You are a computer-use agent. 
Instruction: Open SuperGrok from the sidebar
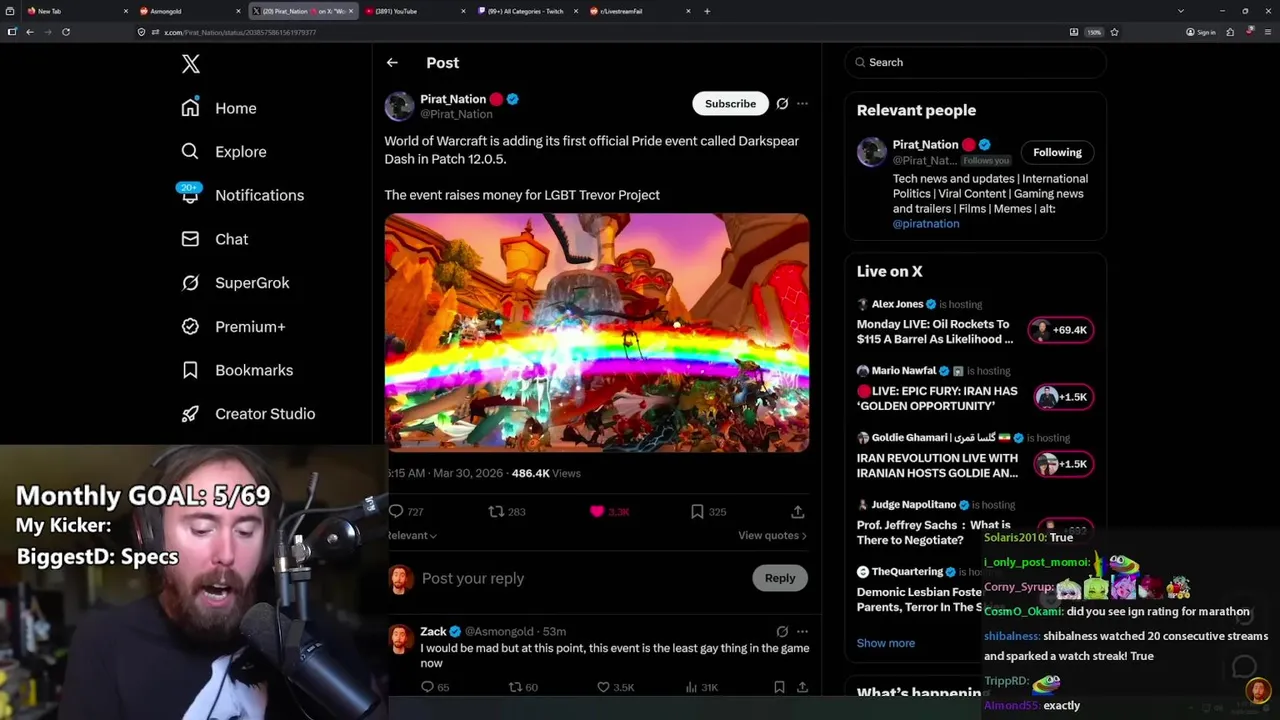pyautogui.click(x=236, y=283)
